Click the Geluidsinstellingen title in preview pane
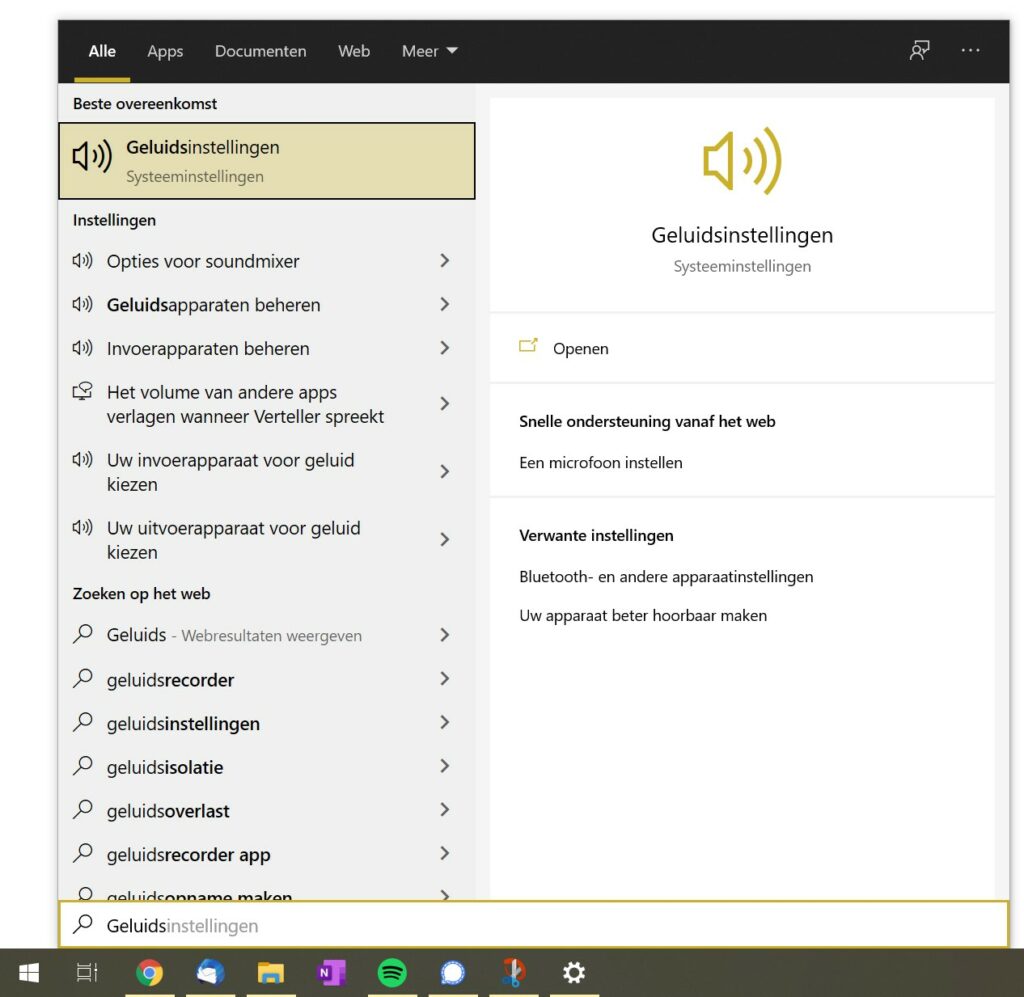 [742, 235]
